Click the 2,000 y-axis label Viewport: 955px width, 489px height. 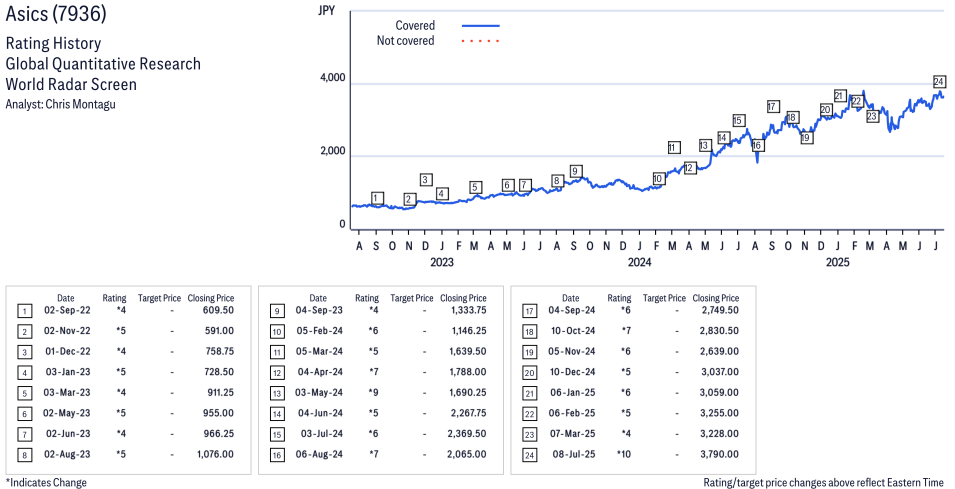point(331,151)
